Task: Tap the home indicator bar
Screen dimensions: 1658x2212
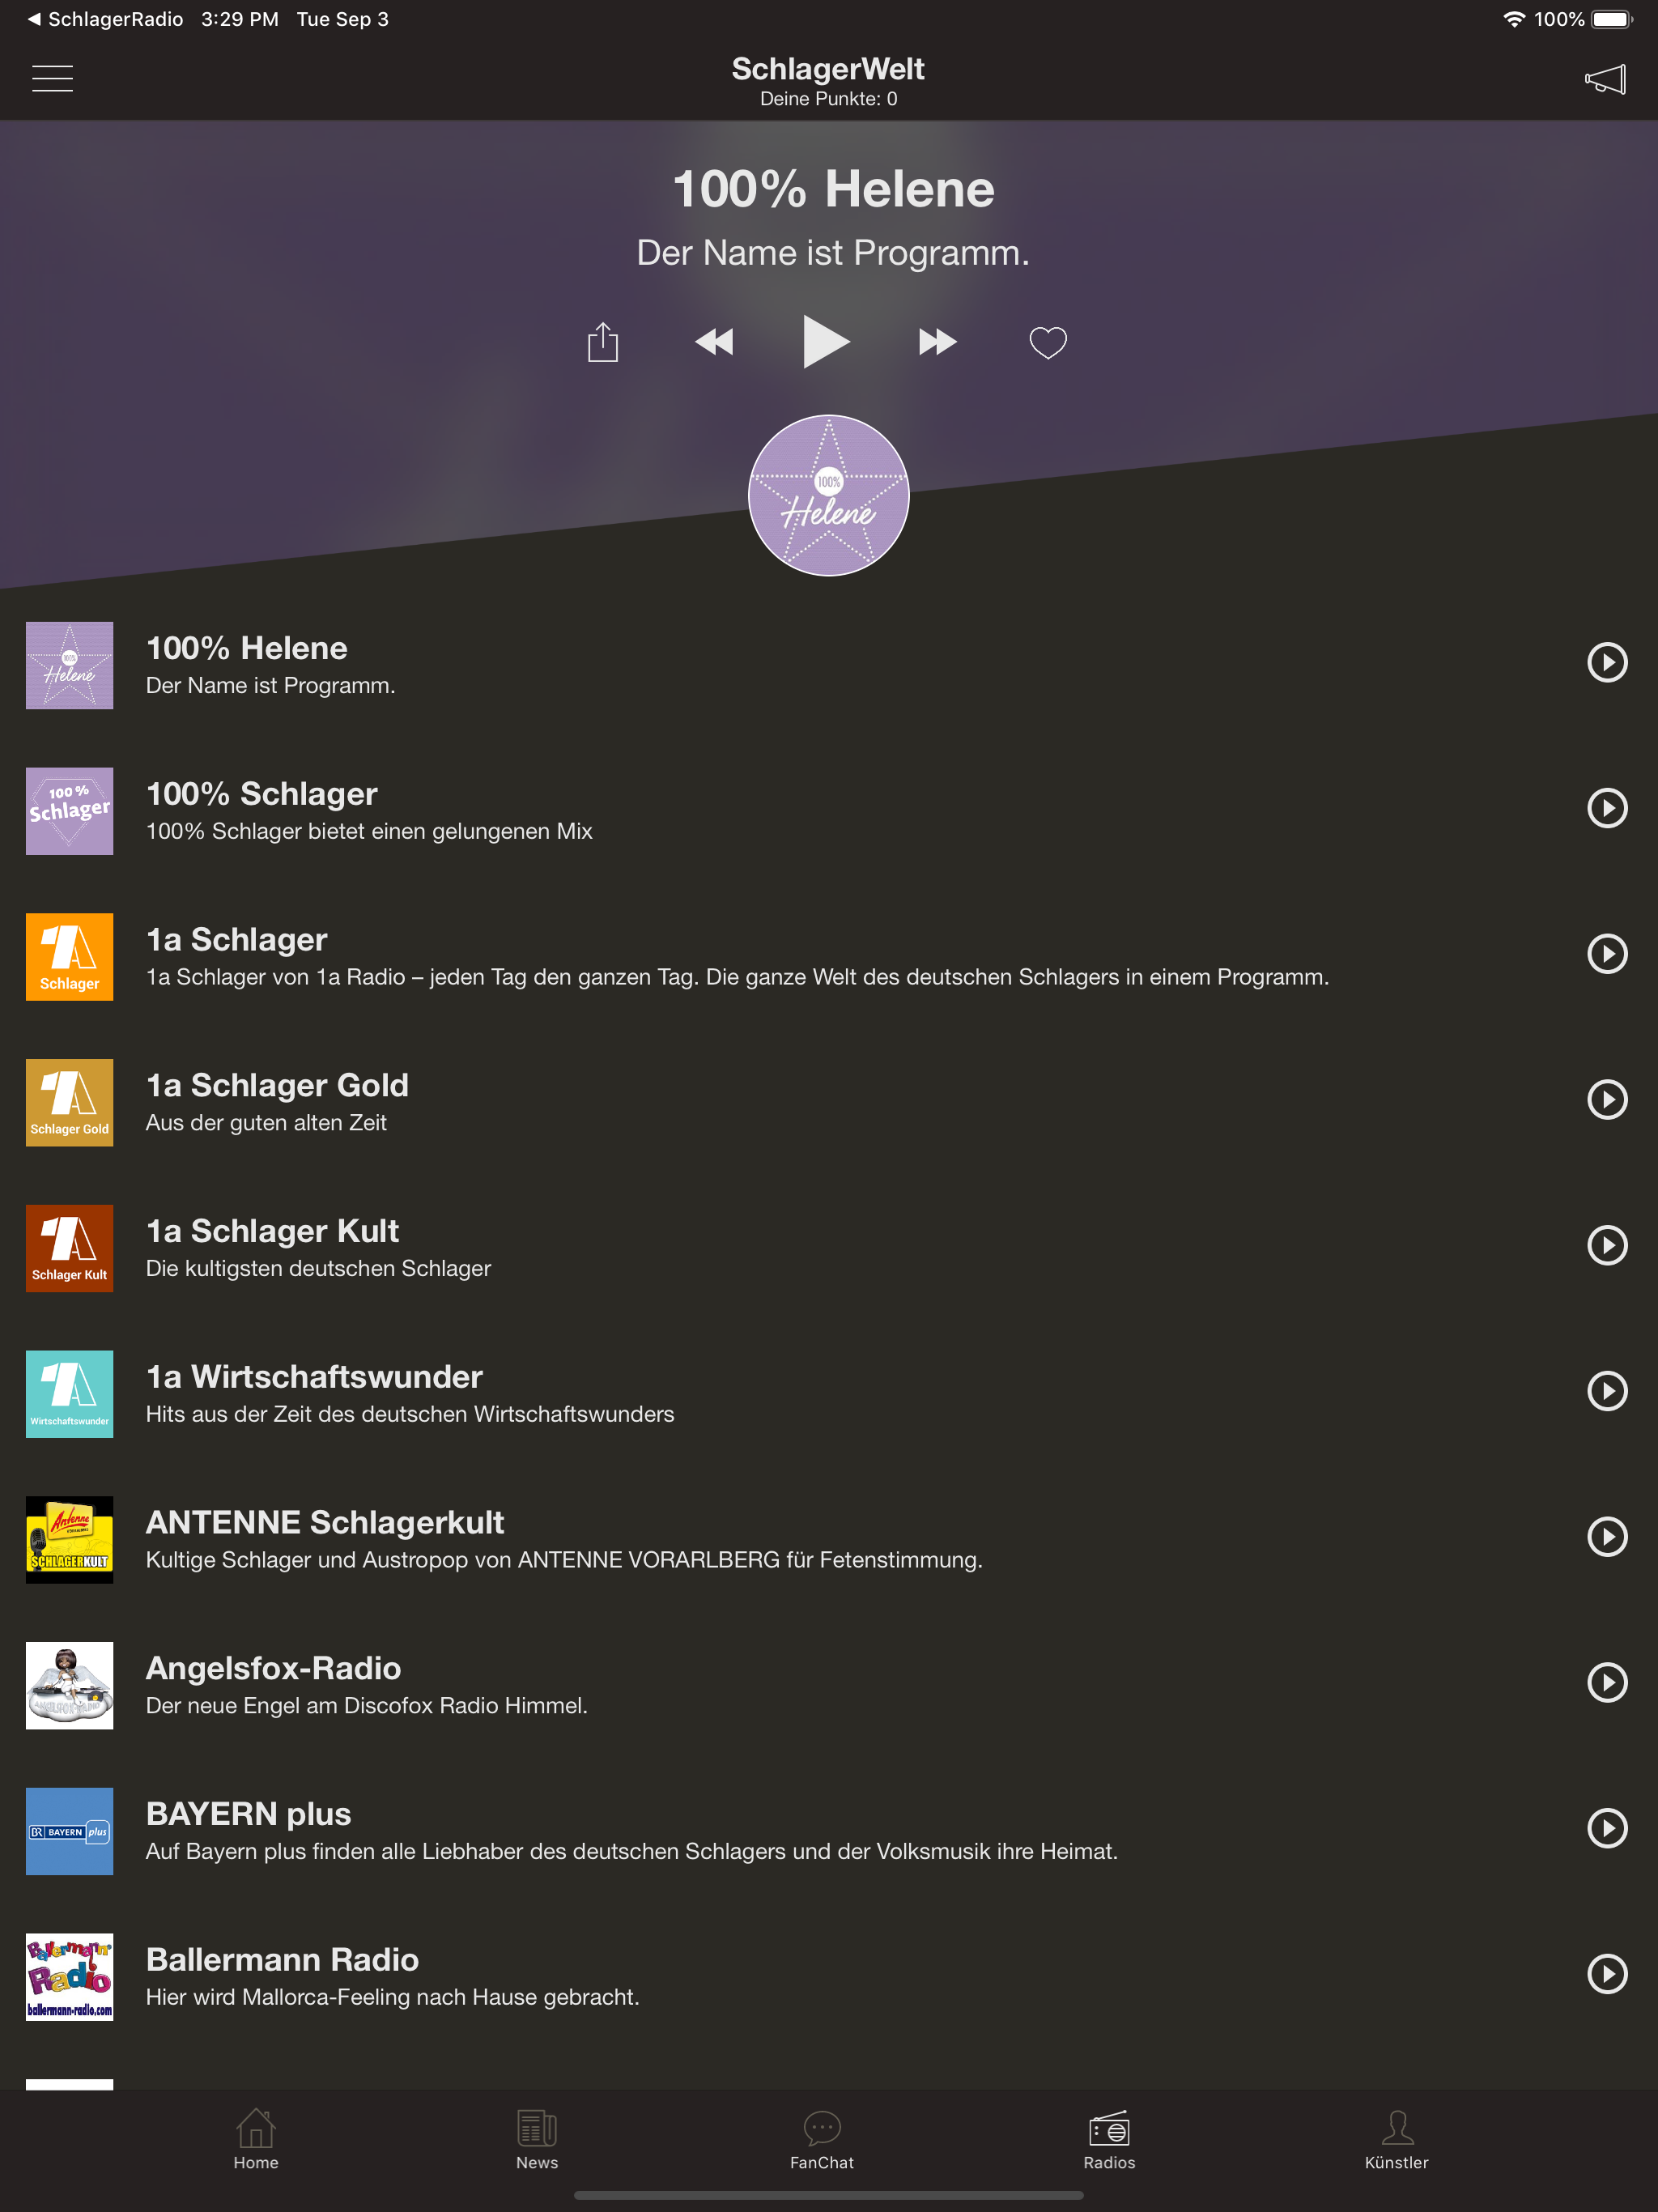Action: pos(829,2196)
